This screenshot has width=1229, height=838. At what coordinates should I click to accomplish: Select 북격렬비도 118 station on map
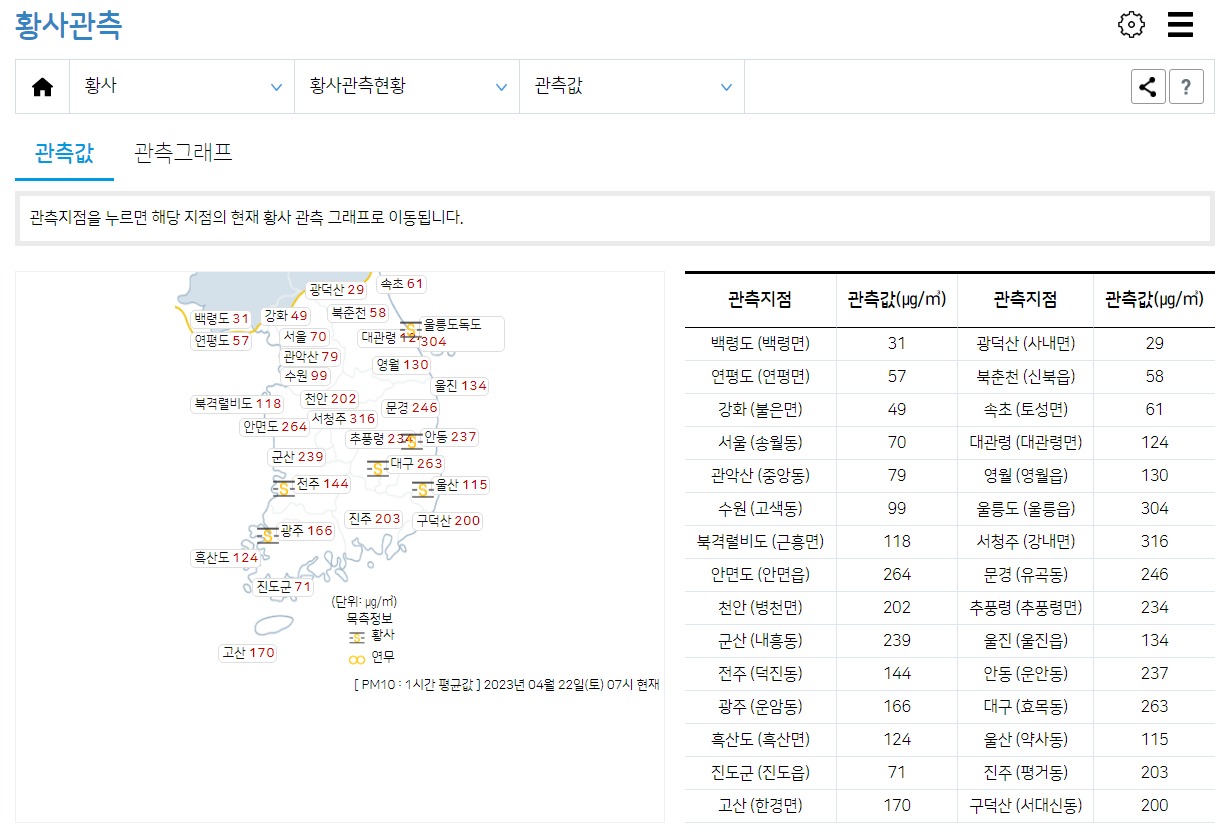[238, 404]
